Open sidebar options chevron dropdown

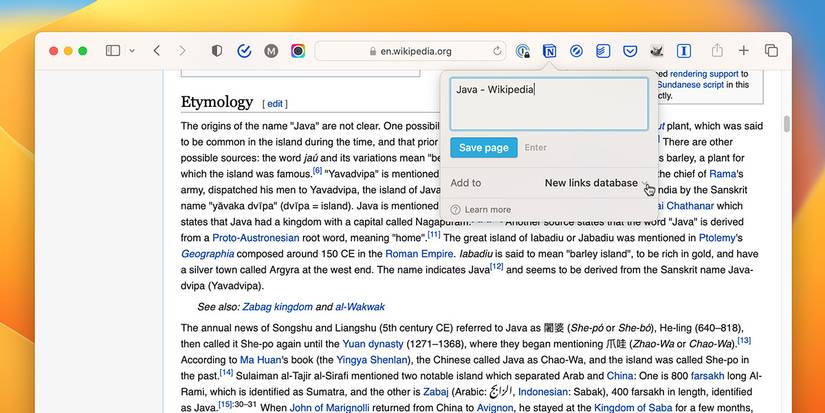(x=132, y=51)
